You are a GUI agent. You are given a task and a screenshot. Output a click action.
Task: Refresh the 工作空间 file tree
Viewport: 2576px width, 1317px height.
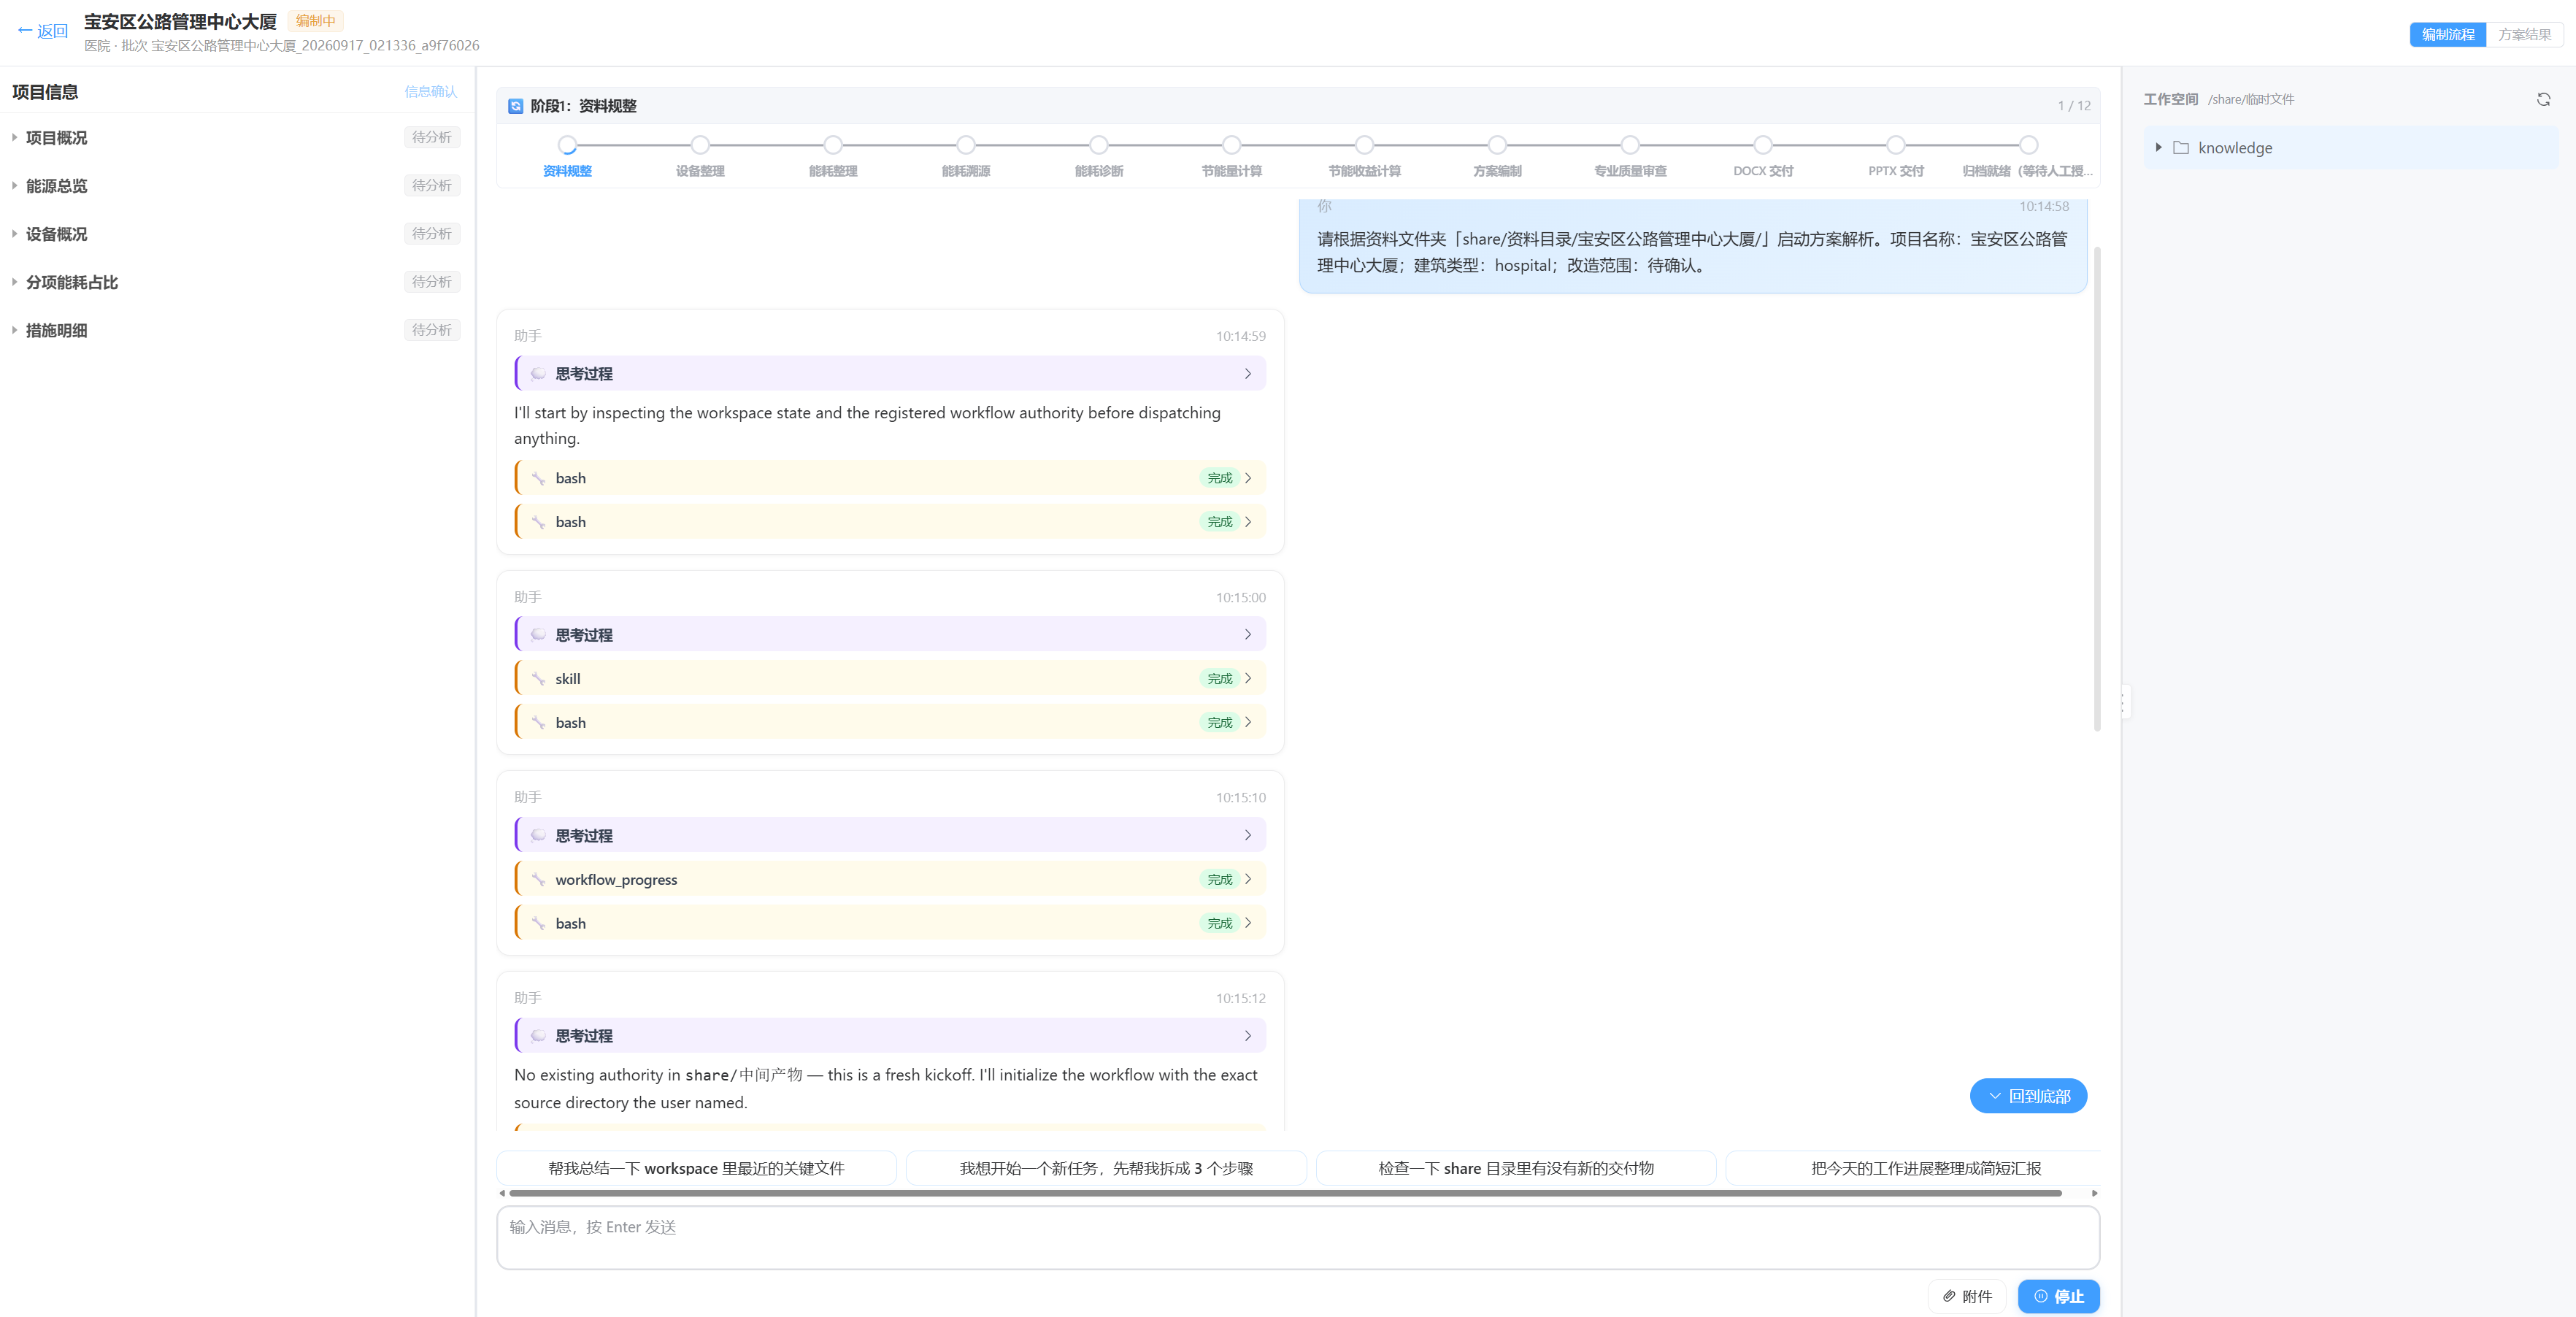click(2543, 99)
